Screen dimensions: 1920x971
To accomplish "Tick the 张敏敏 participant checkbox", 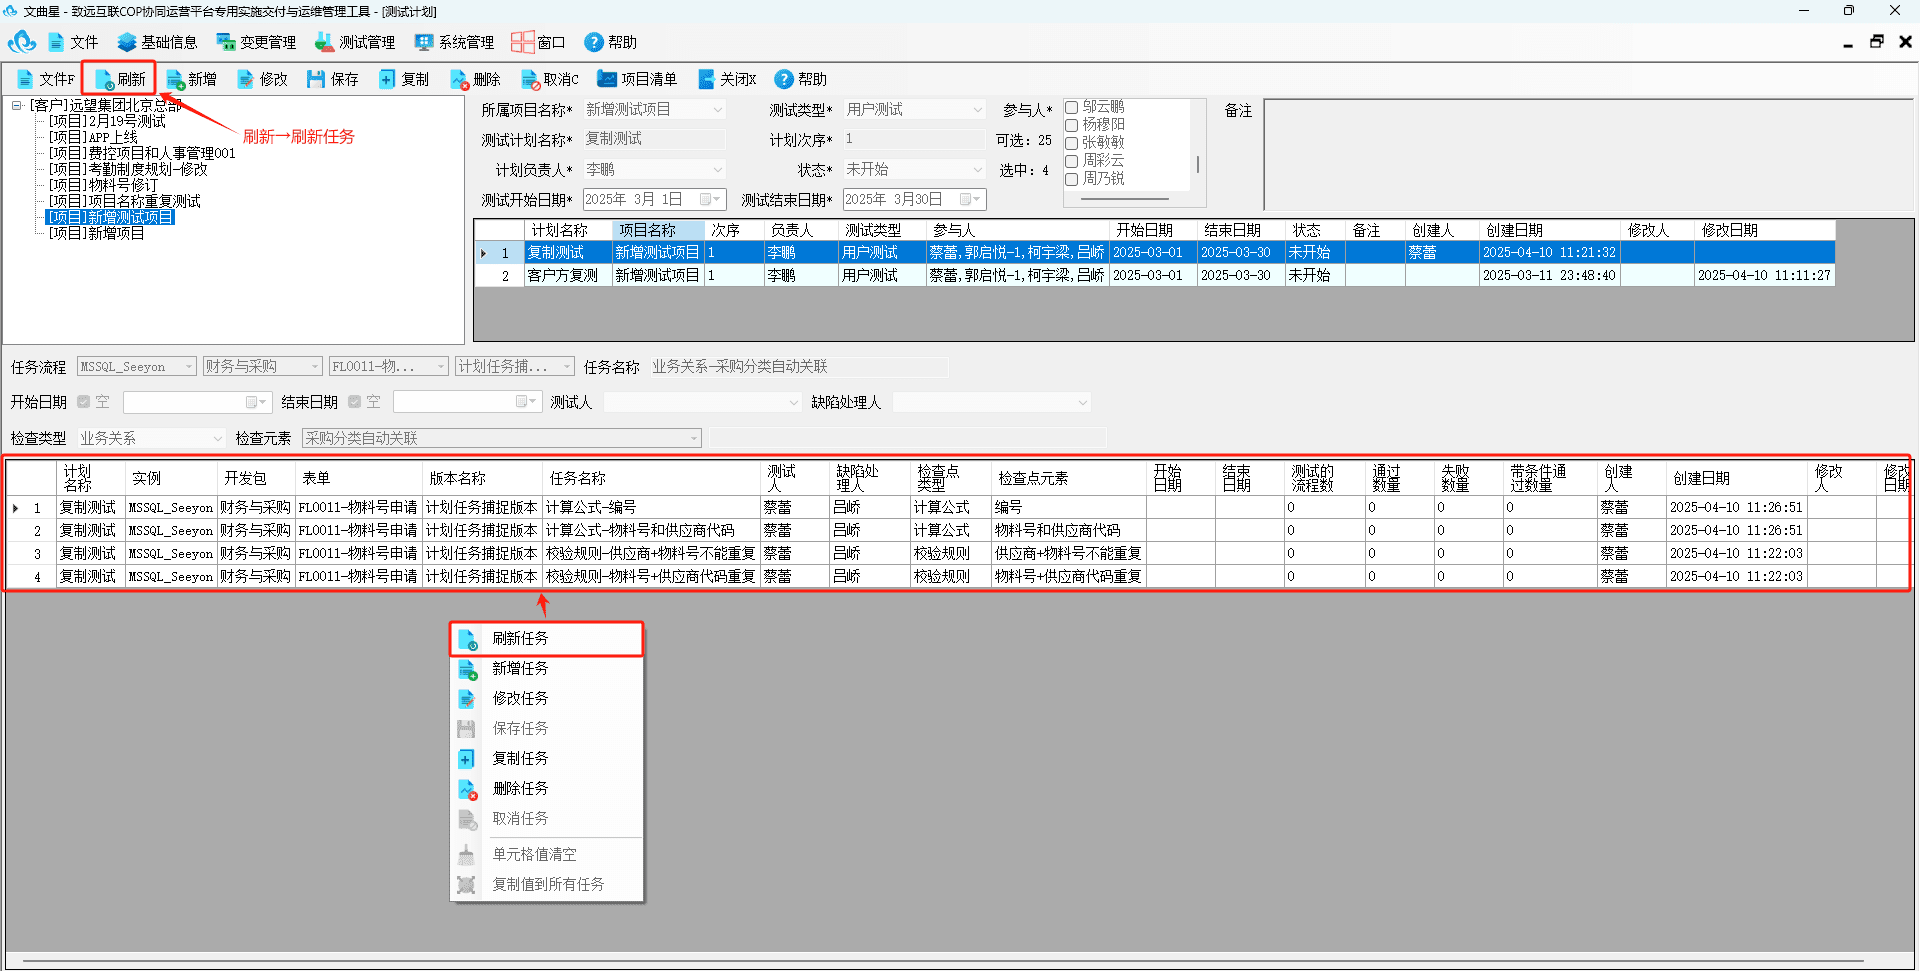I will click(x=1071, y=143).
